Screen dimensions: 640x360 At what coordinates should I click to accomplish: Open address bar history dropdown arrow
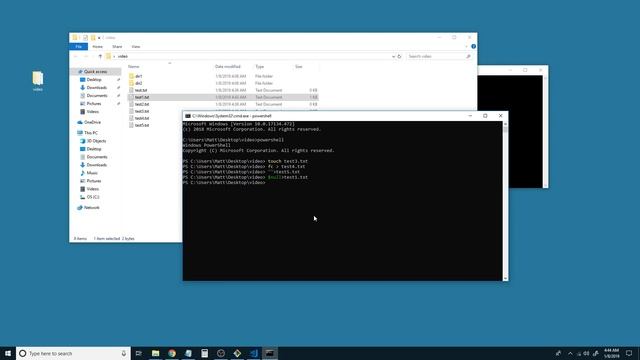pos(393,56)
